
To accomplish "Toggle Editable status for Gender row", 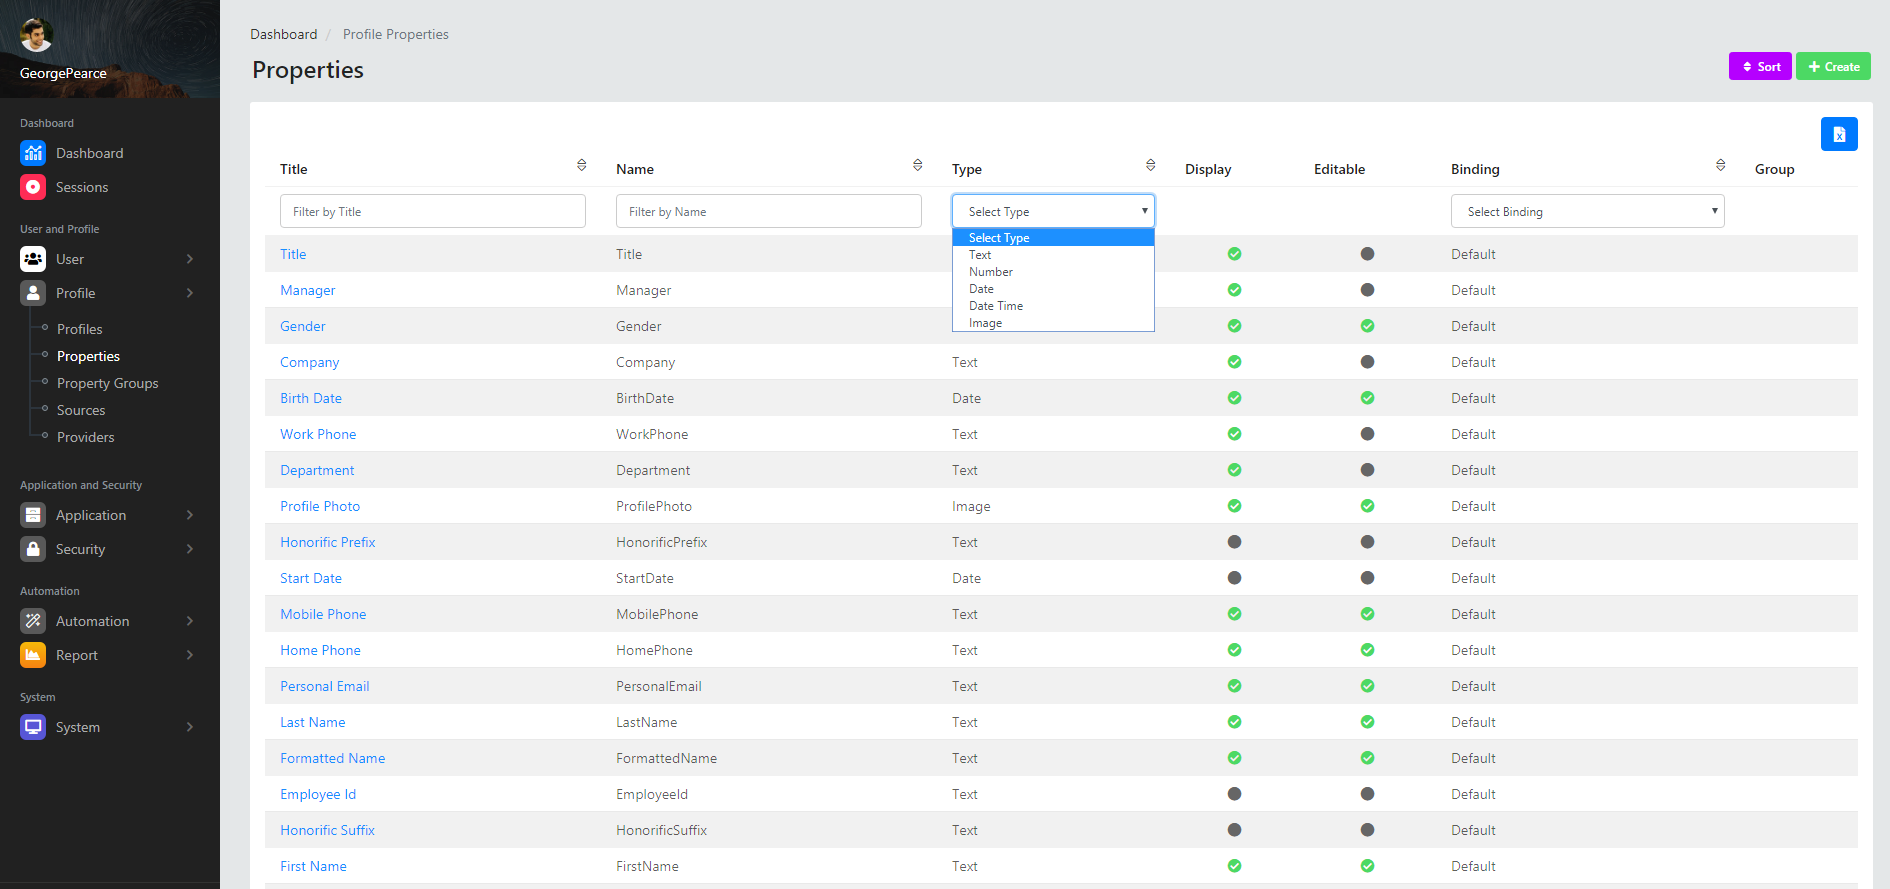I will point(1367,326).
